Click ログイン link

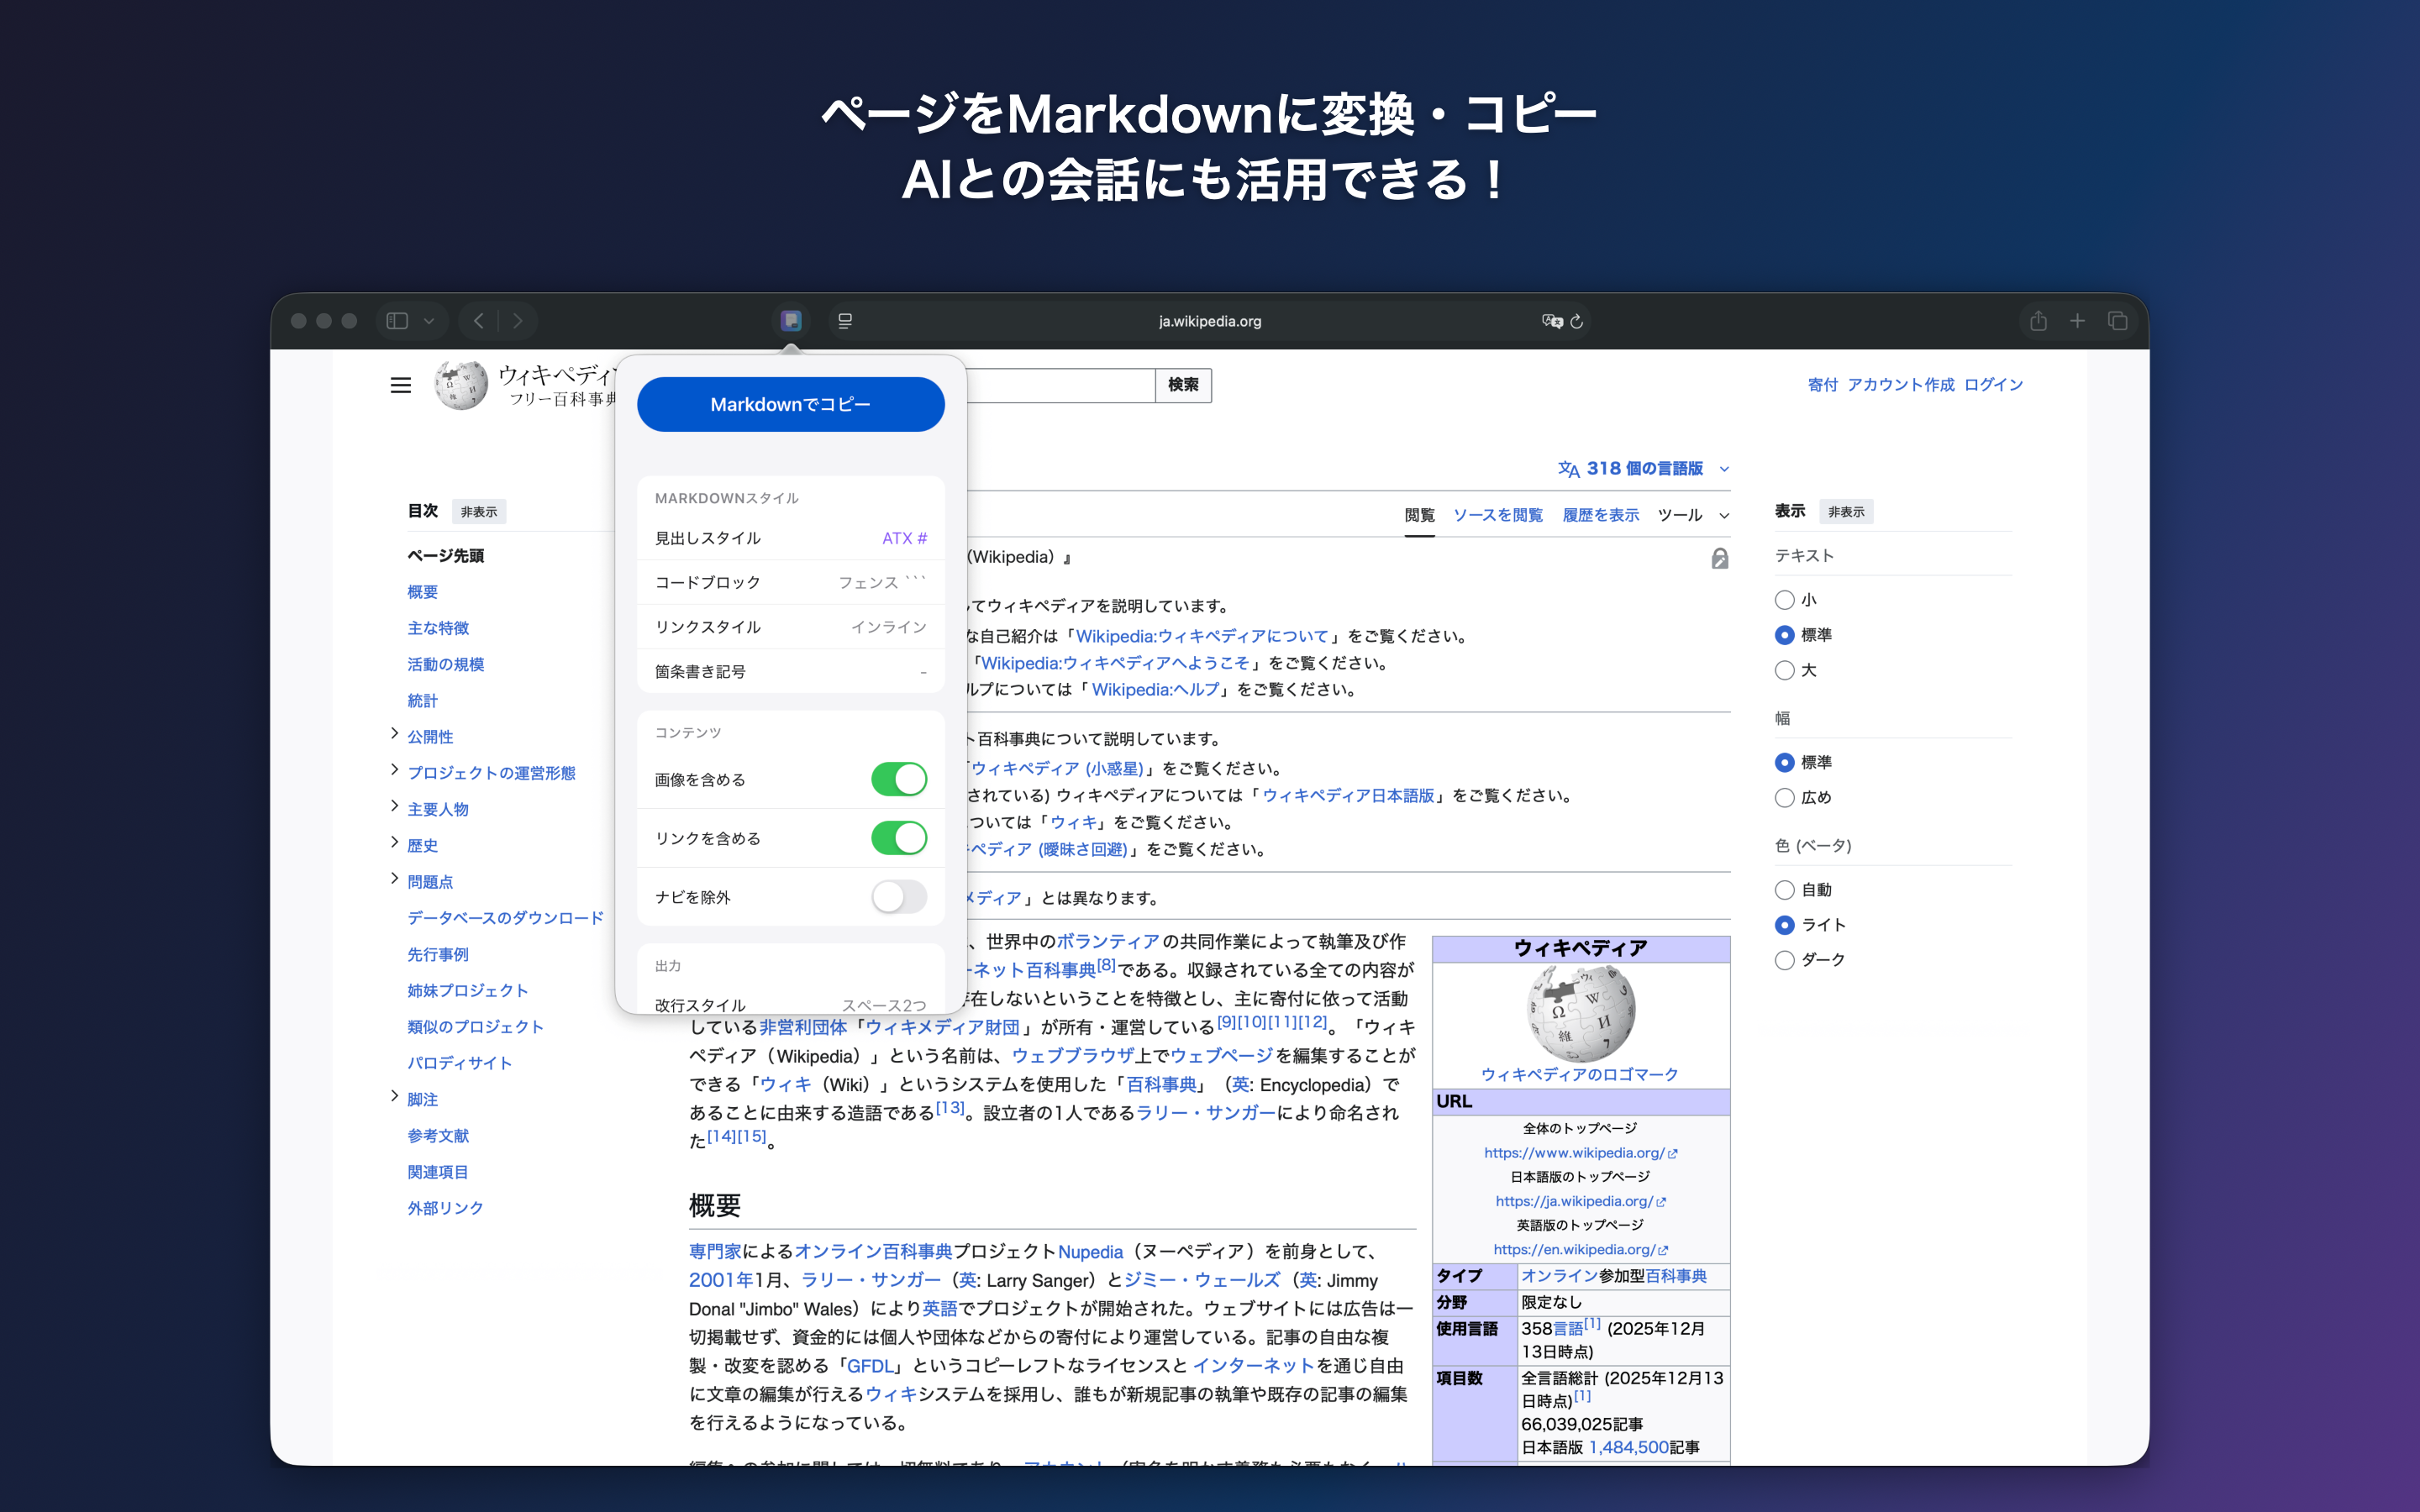click(1993, 385)
